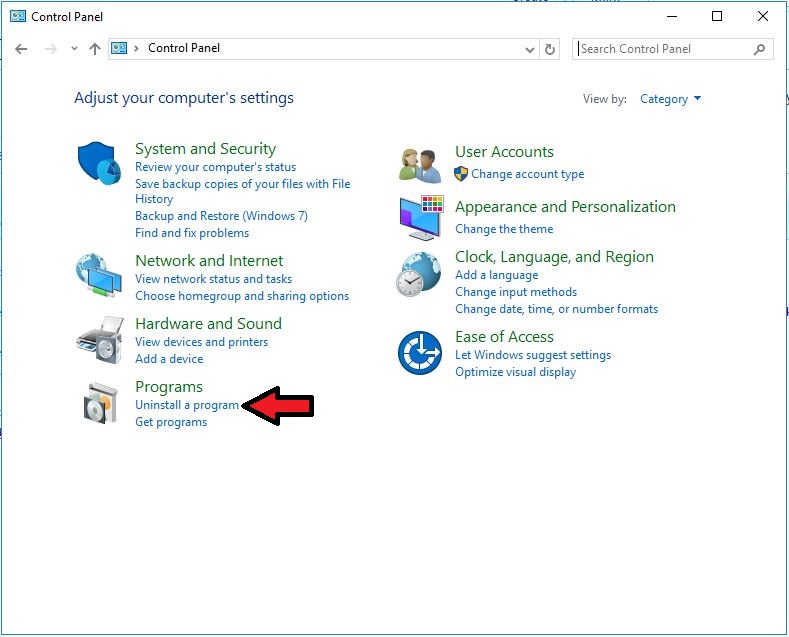
Task: Expand the View by Category dropdown
Action: [670, 99]
